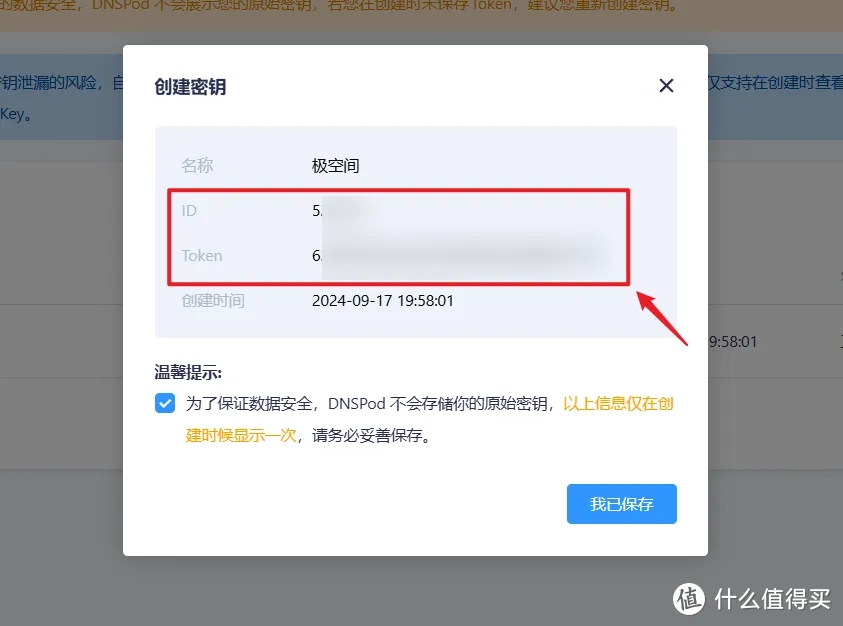The image size is (843, 626).
Task: Click the 什么值得买 watermark text
Action: tap(773, 599)
